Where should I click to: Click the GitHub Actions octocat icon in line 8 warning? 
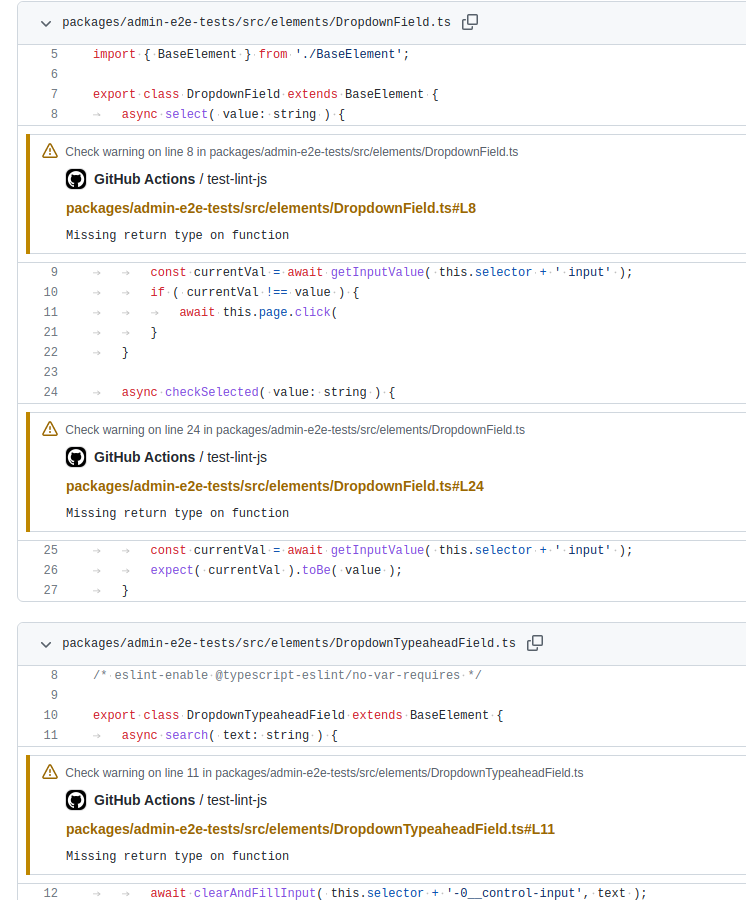pos(75,178)
